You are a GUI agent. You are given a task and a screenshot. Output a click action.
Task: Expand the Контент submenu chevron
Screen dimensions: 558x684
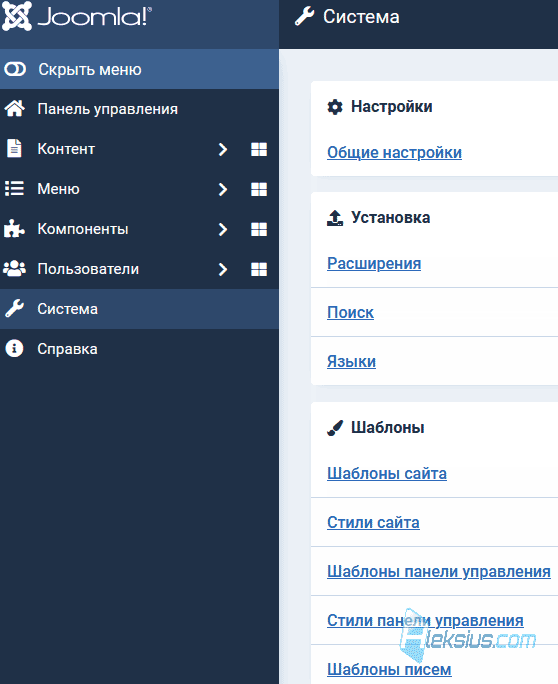pyautogui.click(x=223, y=149)
